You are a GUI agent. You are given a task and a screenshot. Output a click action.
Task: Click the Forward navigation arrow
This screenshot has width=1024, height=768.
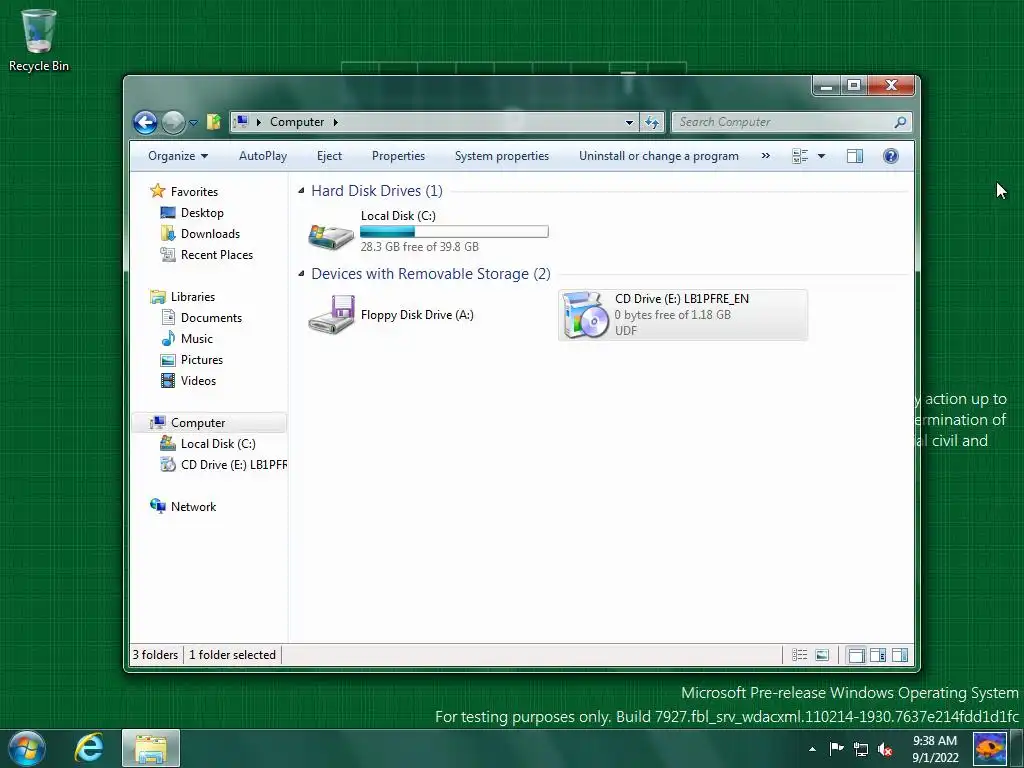point(173,122)
